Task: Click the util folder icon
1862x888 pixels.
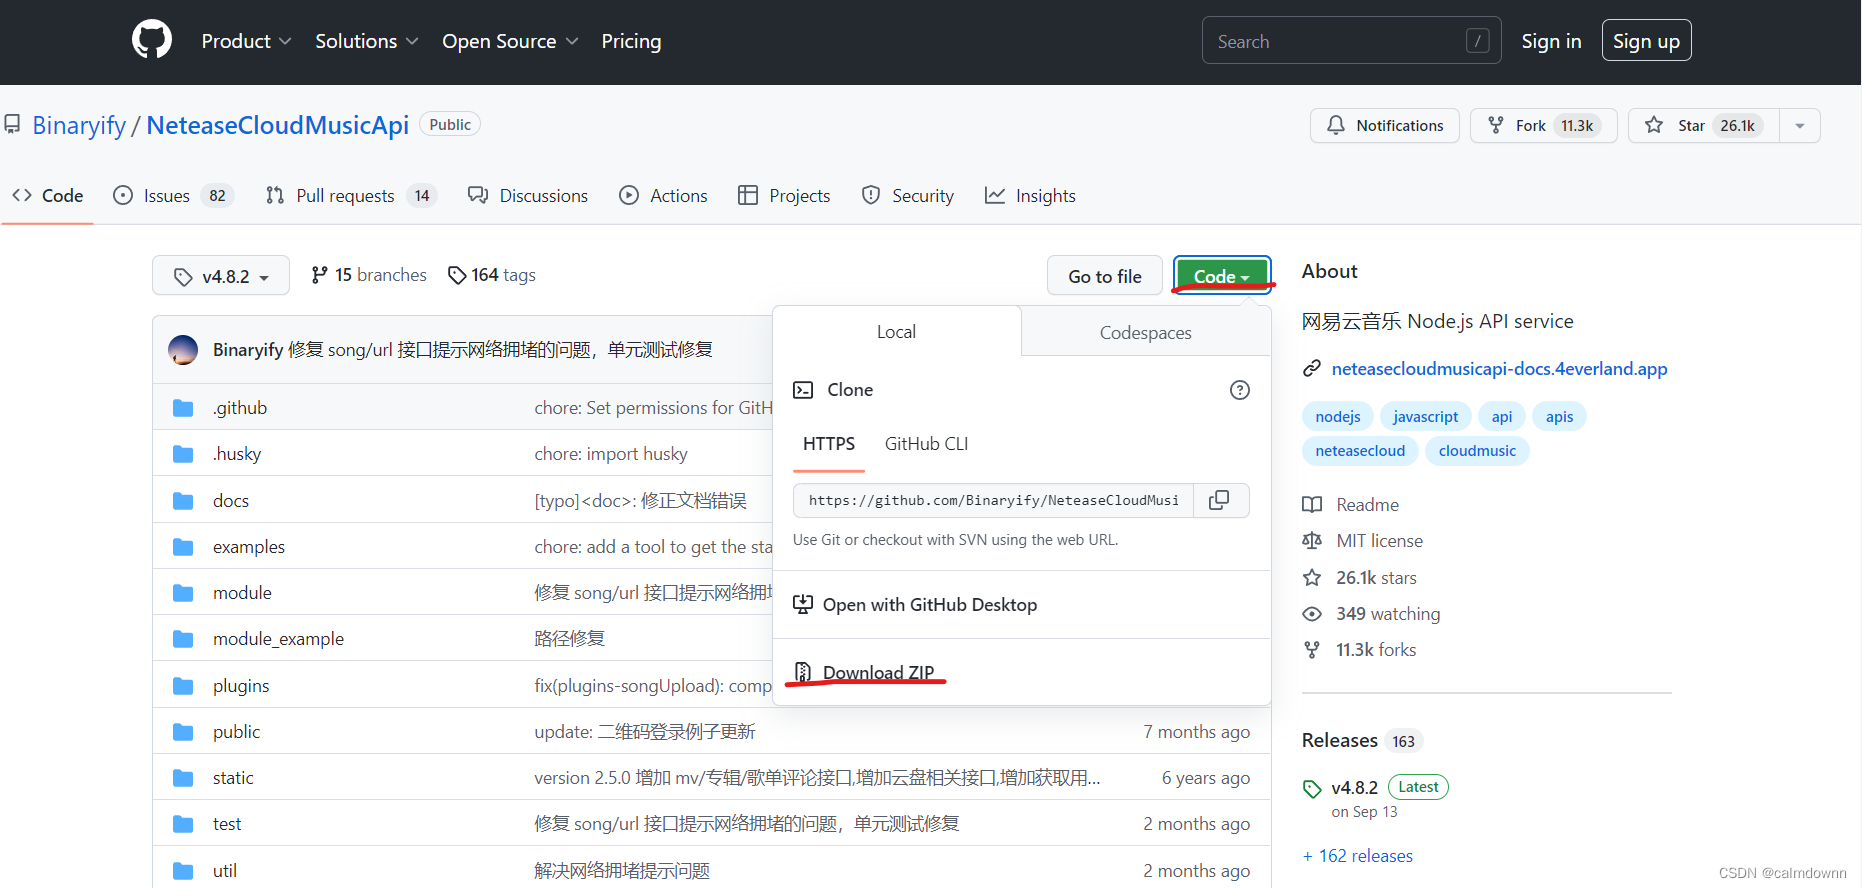Action: [183, 871]
